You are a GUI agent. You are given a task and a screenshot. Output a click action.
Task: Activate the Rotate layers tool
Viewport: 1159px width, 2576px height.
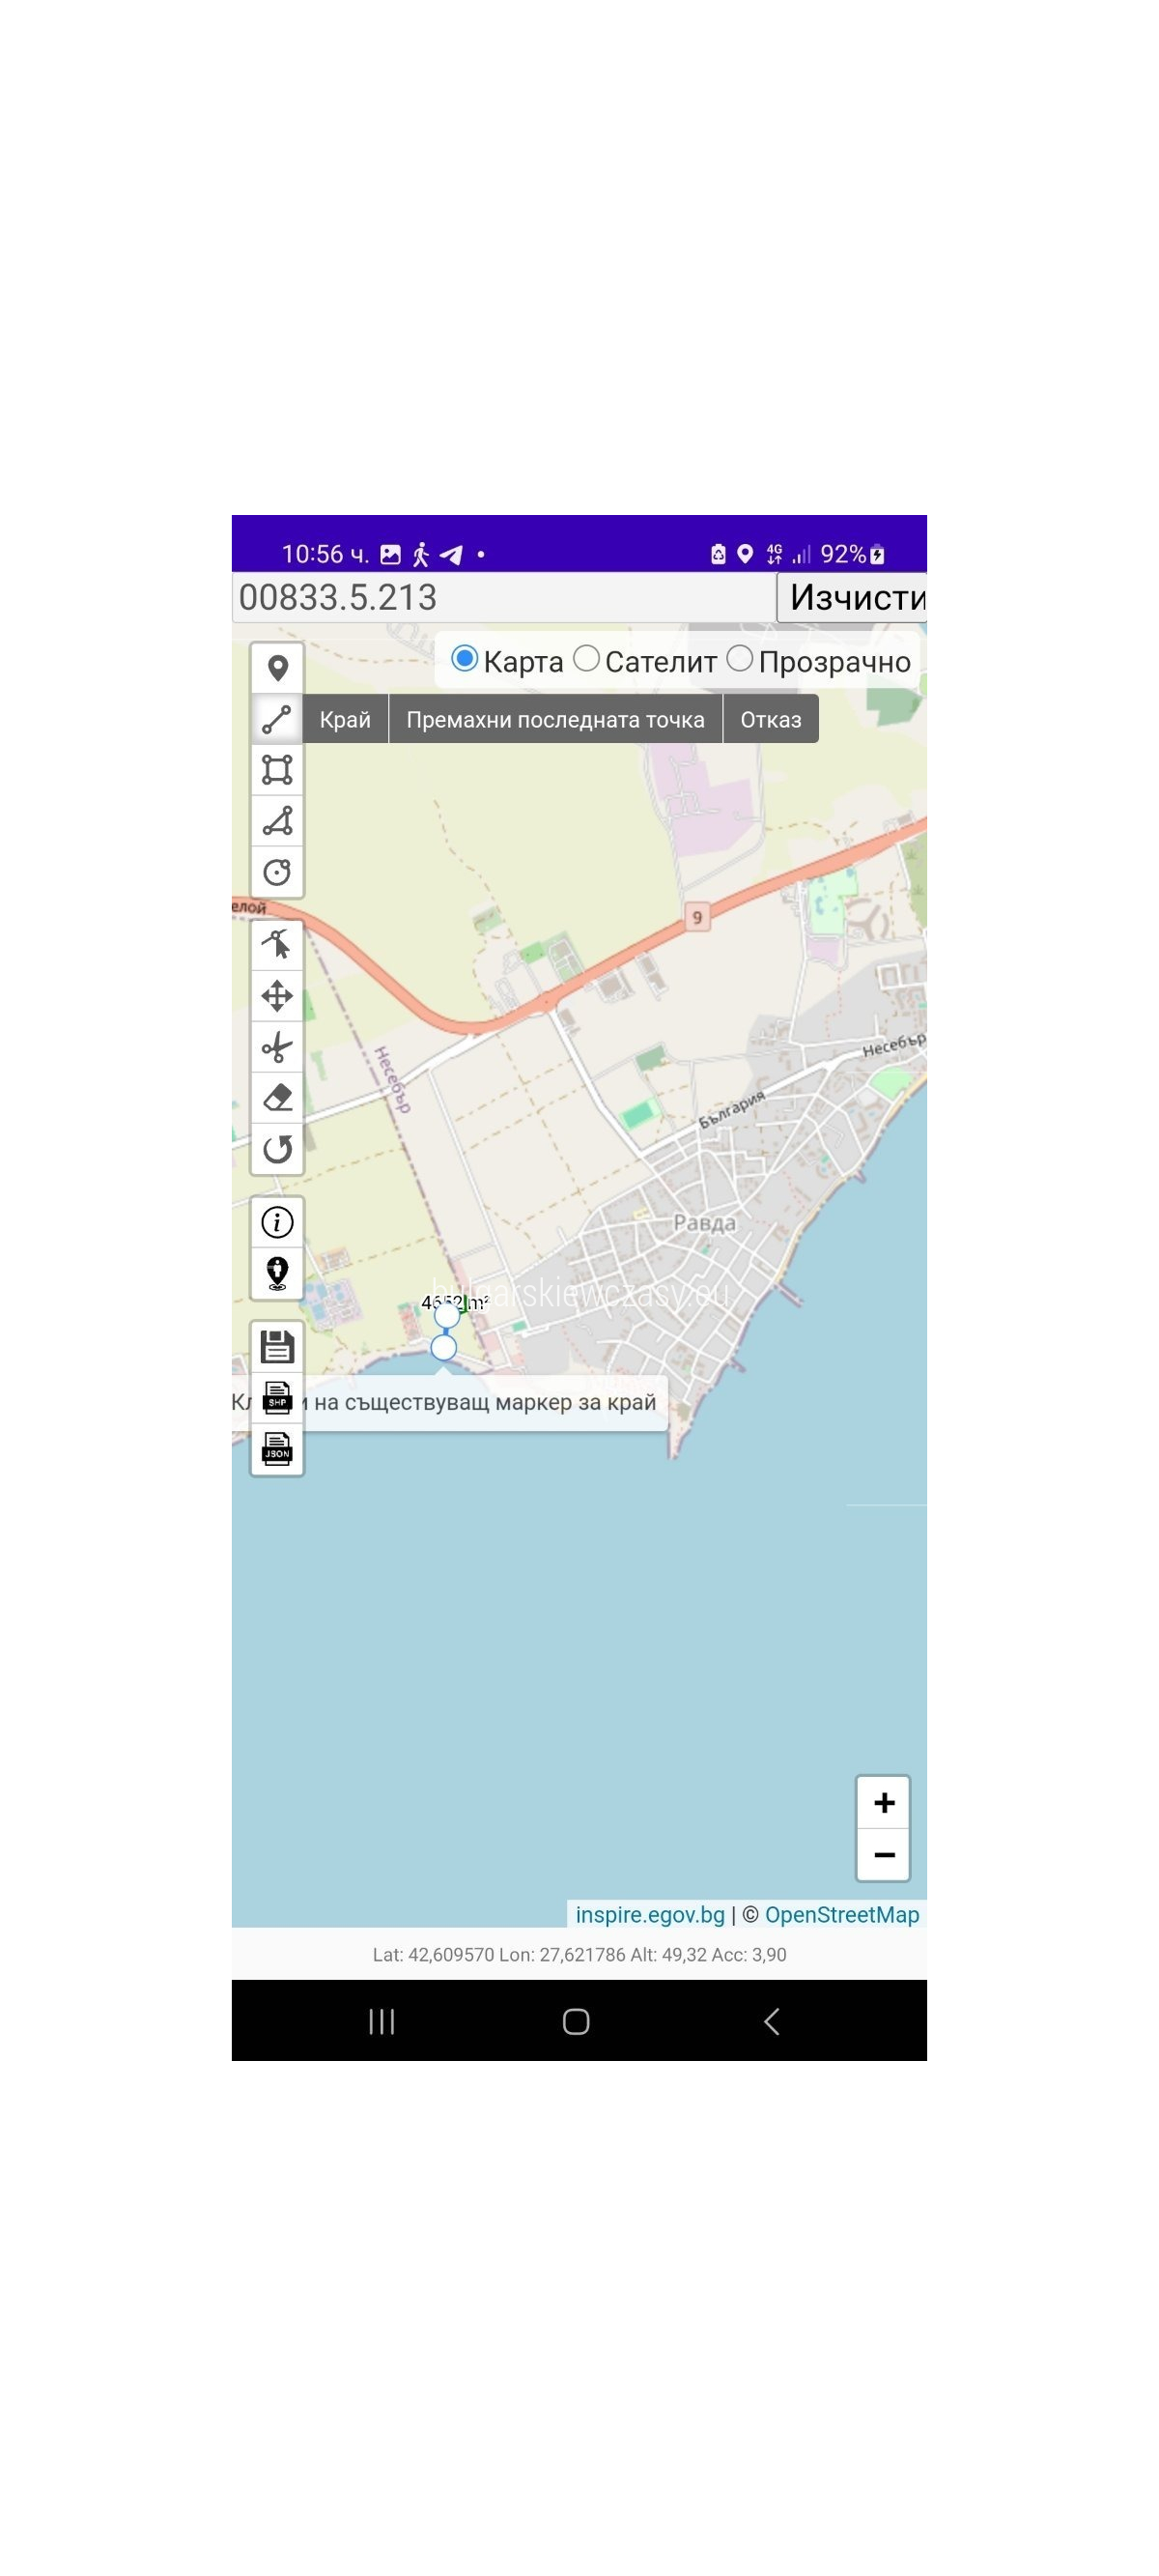pyautogui.click(x=277, y=1149)
